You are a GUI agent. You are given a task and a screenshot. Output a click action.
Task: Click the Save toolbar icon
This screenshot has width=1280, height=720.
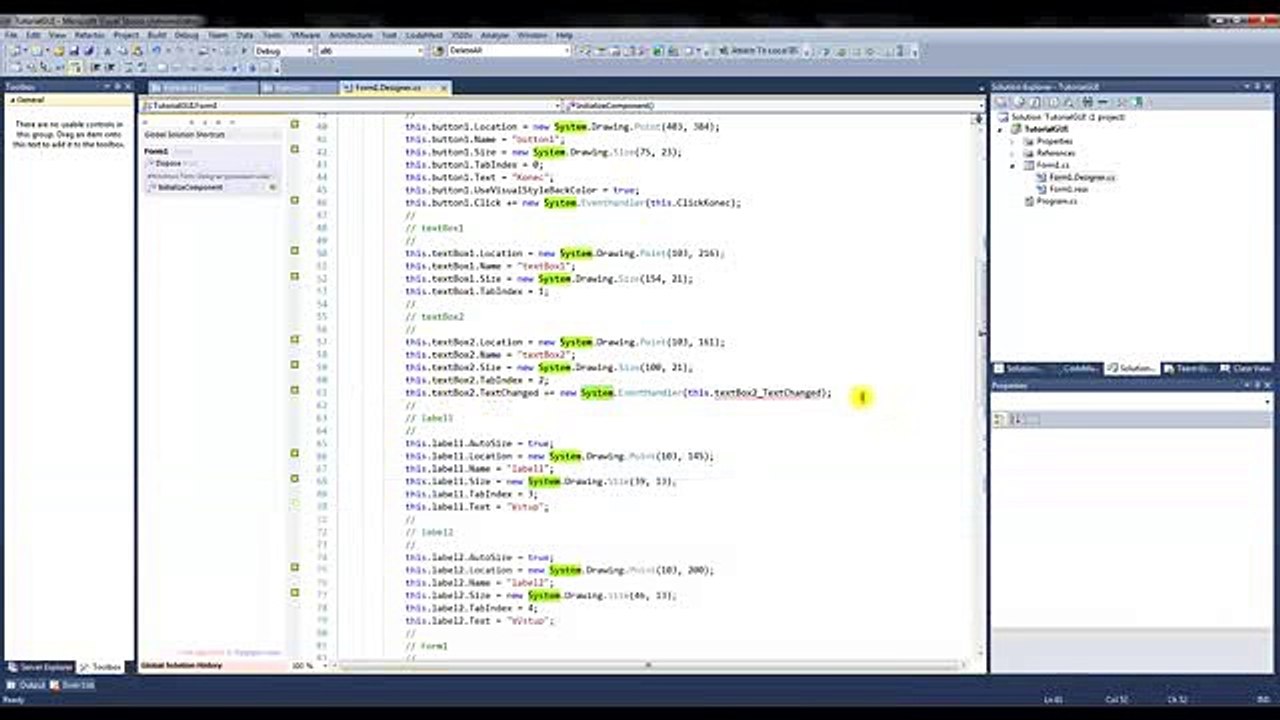coord(74,50)
